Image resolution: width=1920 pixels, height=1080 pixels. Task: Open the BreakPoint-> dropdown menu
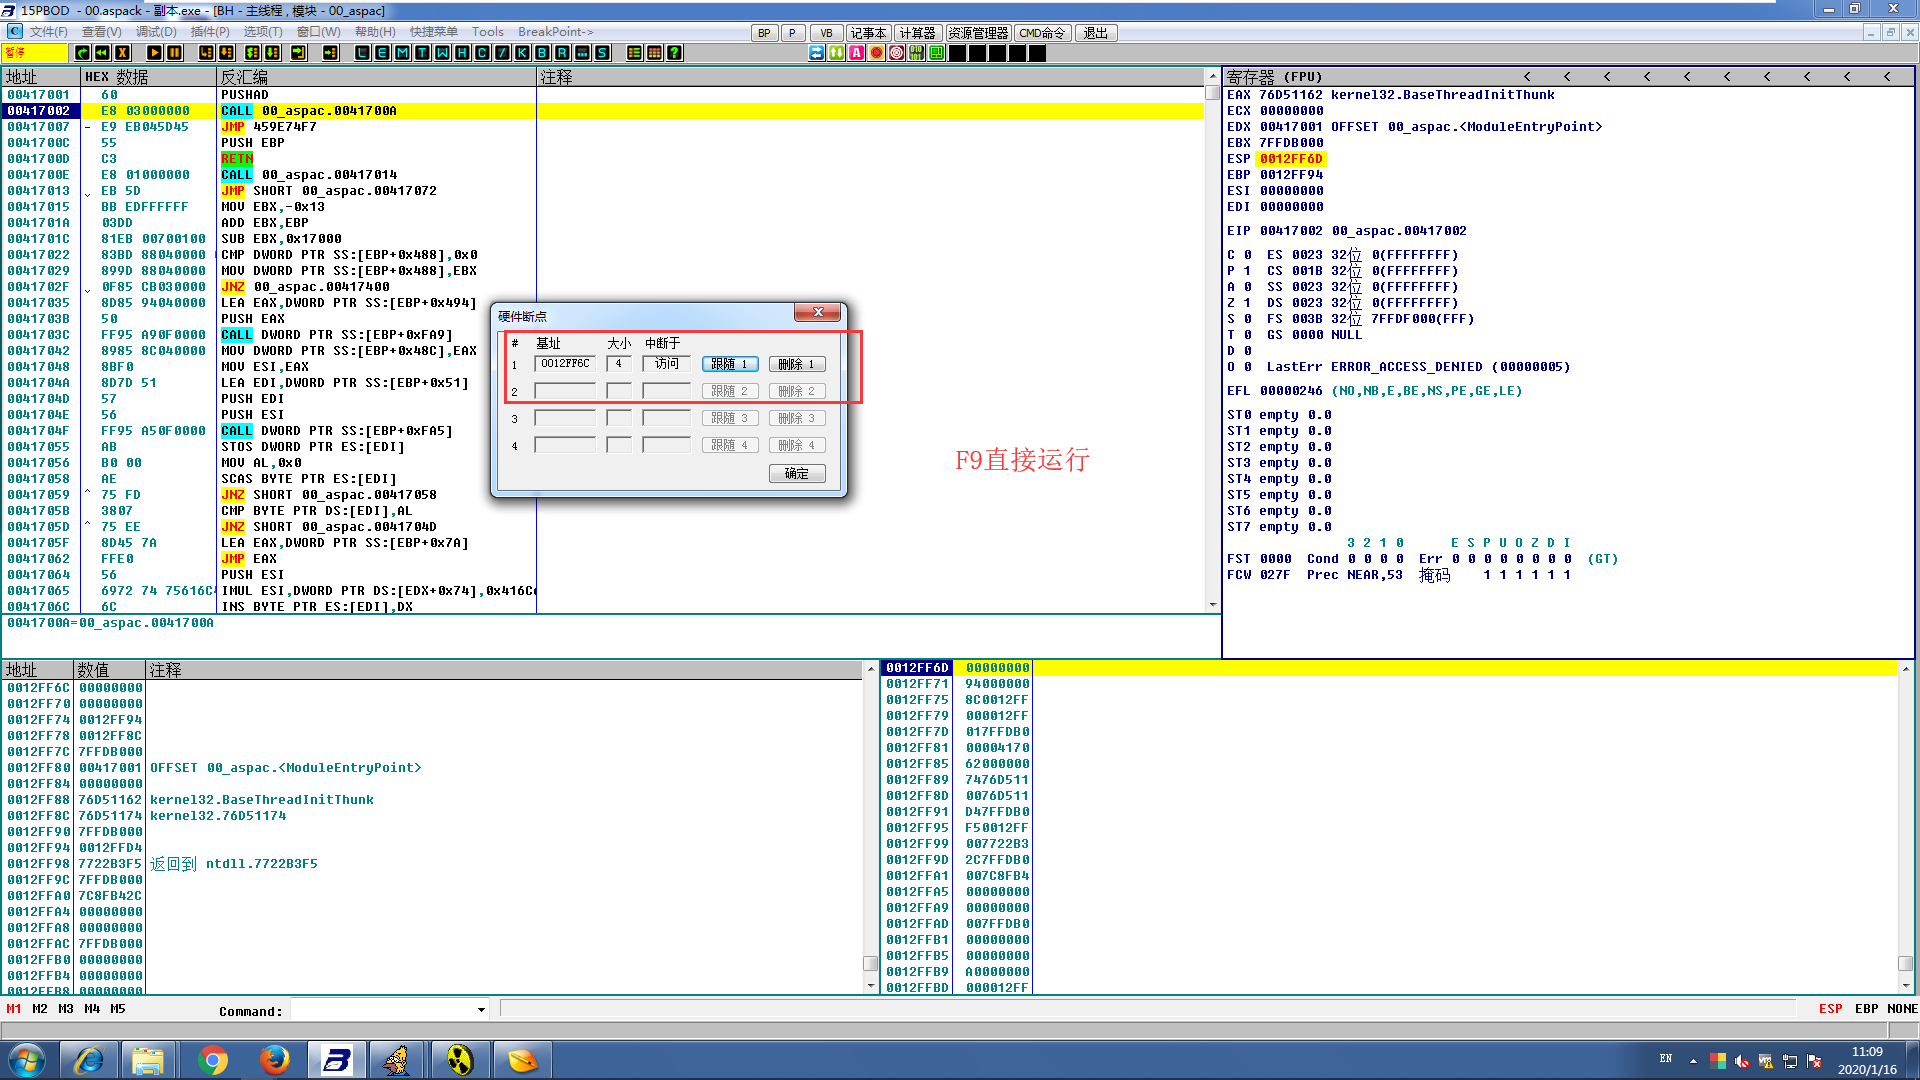point(555,32)
